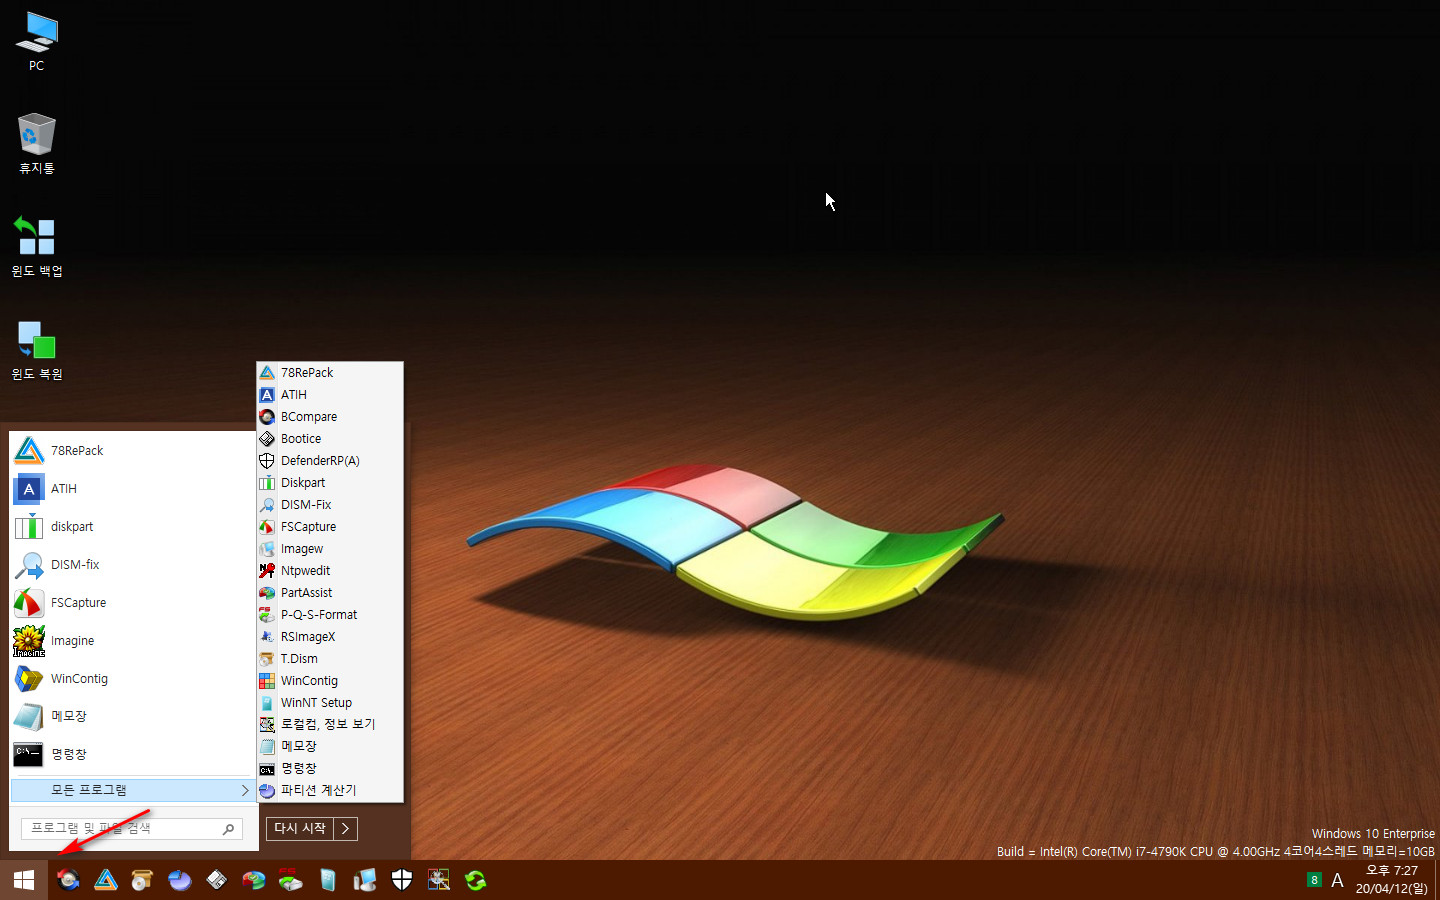This screenshot has width=1440, height=900.
Task: Open the green refresh arrows taskbar icon
Action: 476,880
